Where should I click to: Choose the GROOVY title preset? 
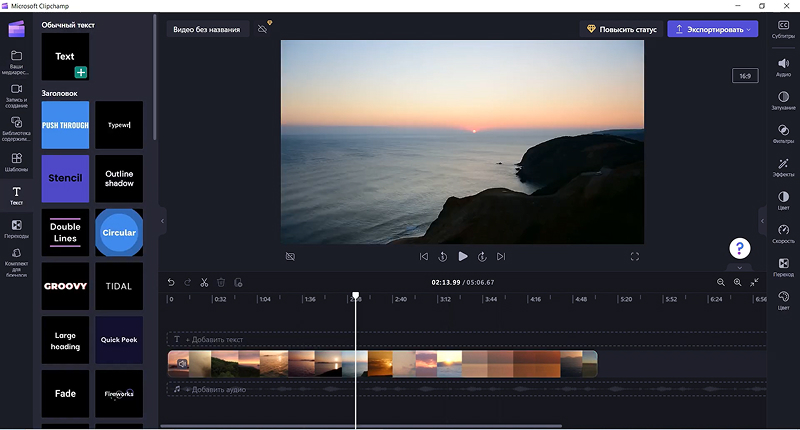[65, 286]
